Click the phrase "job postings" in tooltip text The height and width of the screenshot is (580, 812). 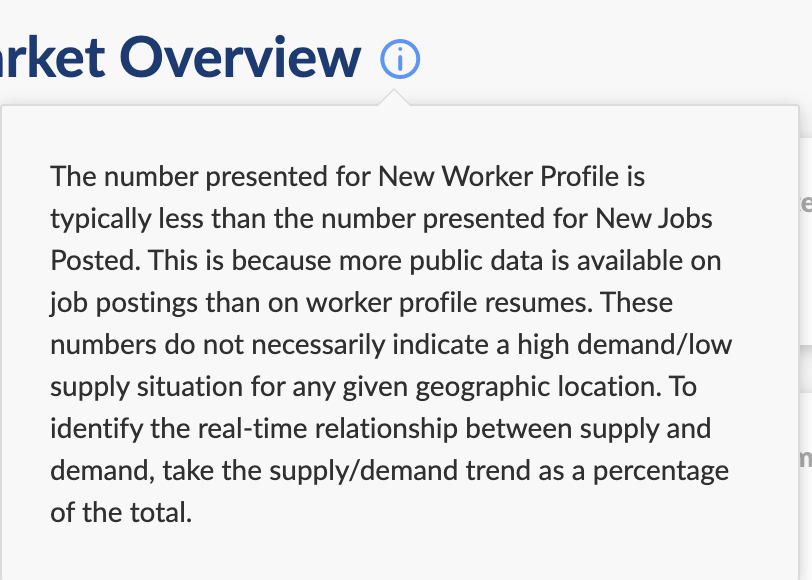point(124,303)
